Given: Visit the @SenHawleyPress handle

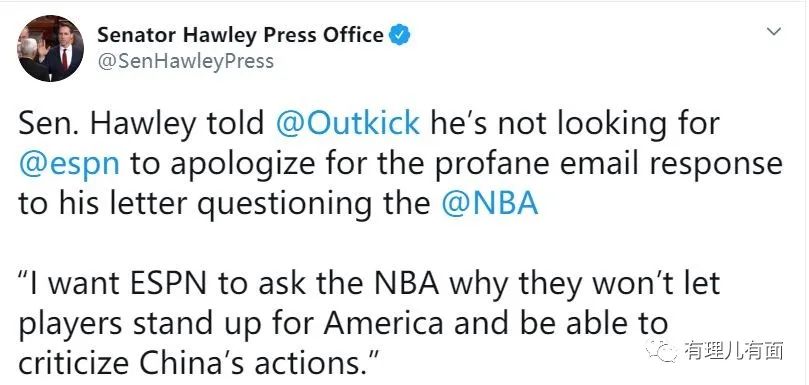Looking at the screenshot, I should 186,61.
